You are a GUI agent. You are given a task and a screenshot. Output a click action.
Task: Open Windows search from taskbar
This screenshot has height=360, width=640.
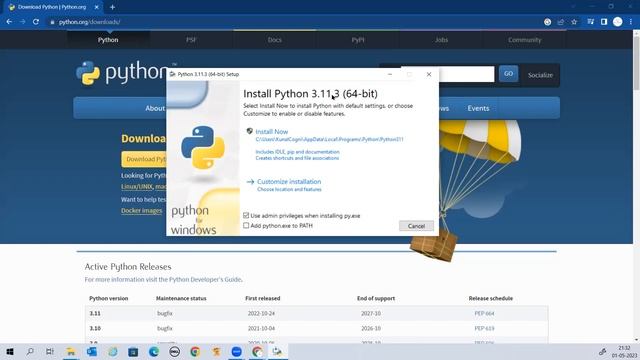click(30, 351)
